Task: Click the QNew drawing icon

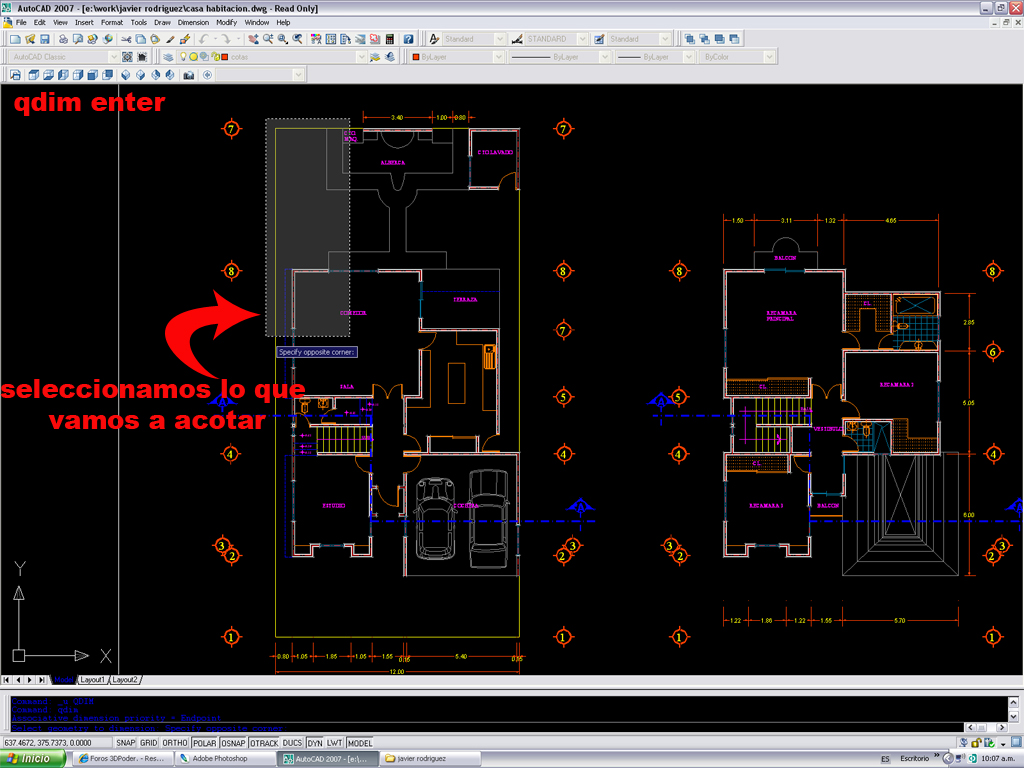Action: [14, 39]
